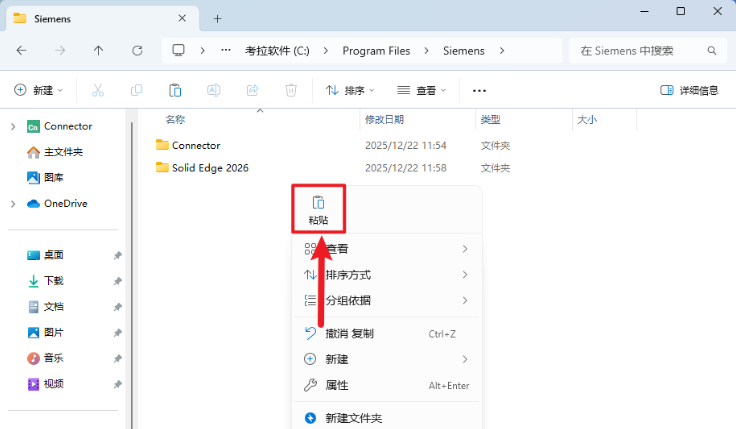736x429 pixels.
Task: Click the Cut scissors icon in toolbar
Action: point(97,90)
